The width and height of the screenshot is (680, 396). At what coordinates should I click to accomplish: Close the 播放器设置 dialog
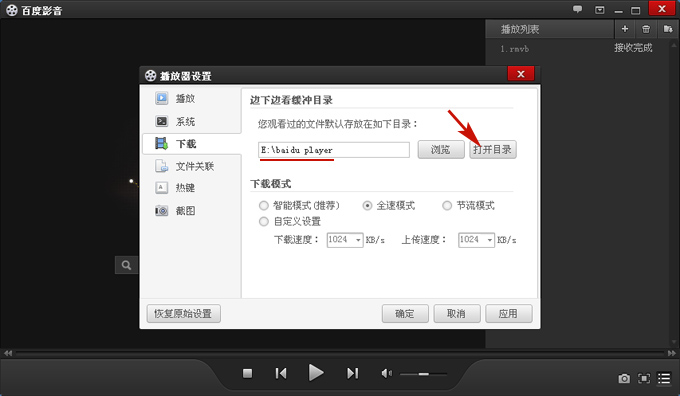(521, 74)
